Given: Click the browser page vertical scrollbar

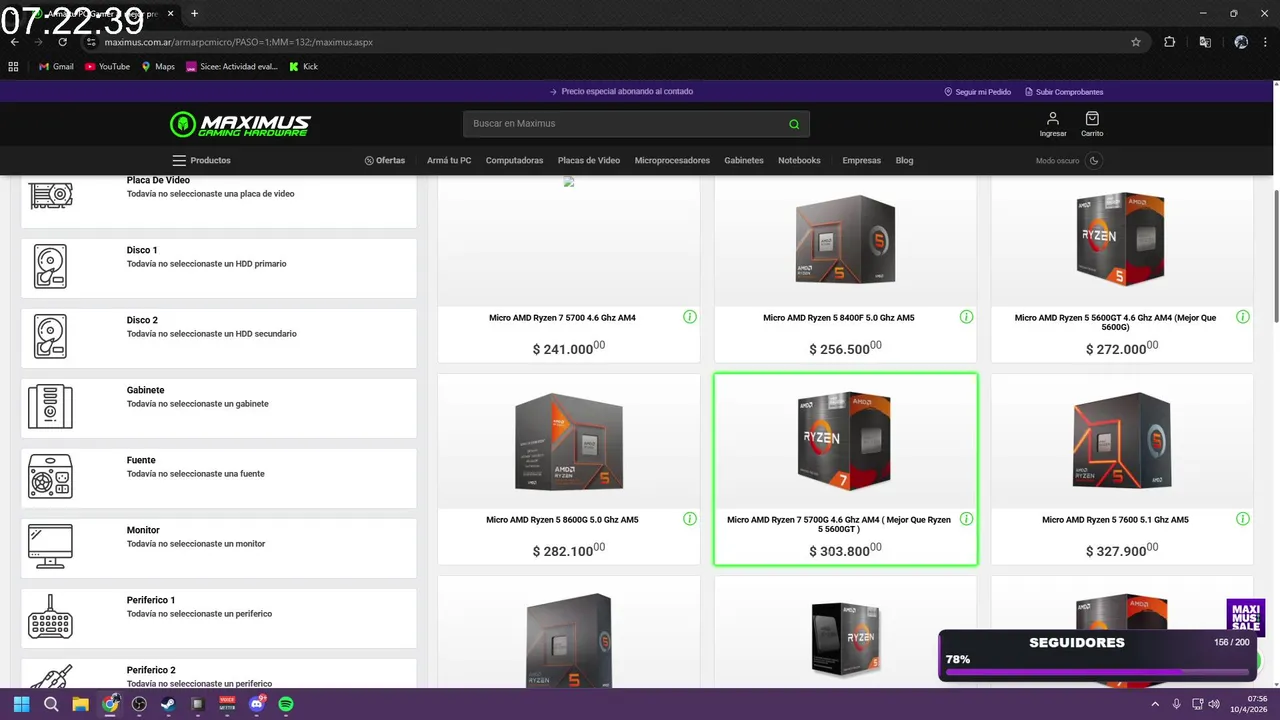Looking at the screenshot, I should pyautogui.click(x=1275, y=255).
